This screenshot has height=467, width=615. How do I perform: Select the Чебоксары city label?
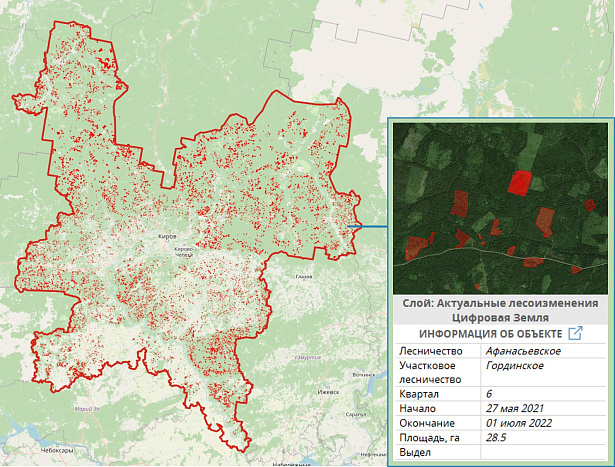click(x=57, y=451)
